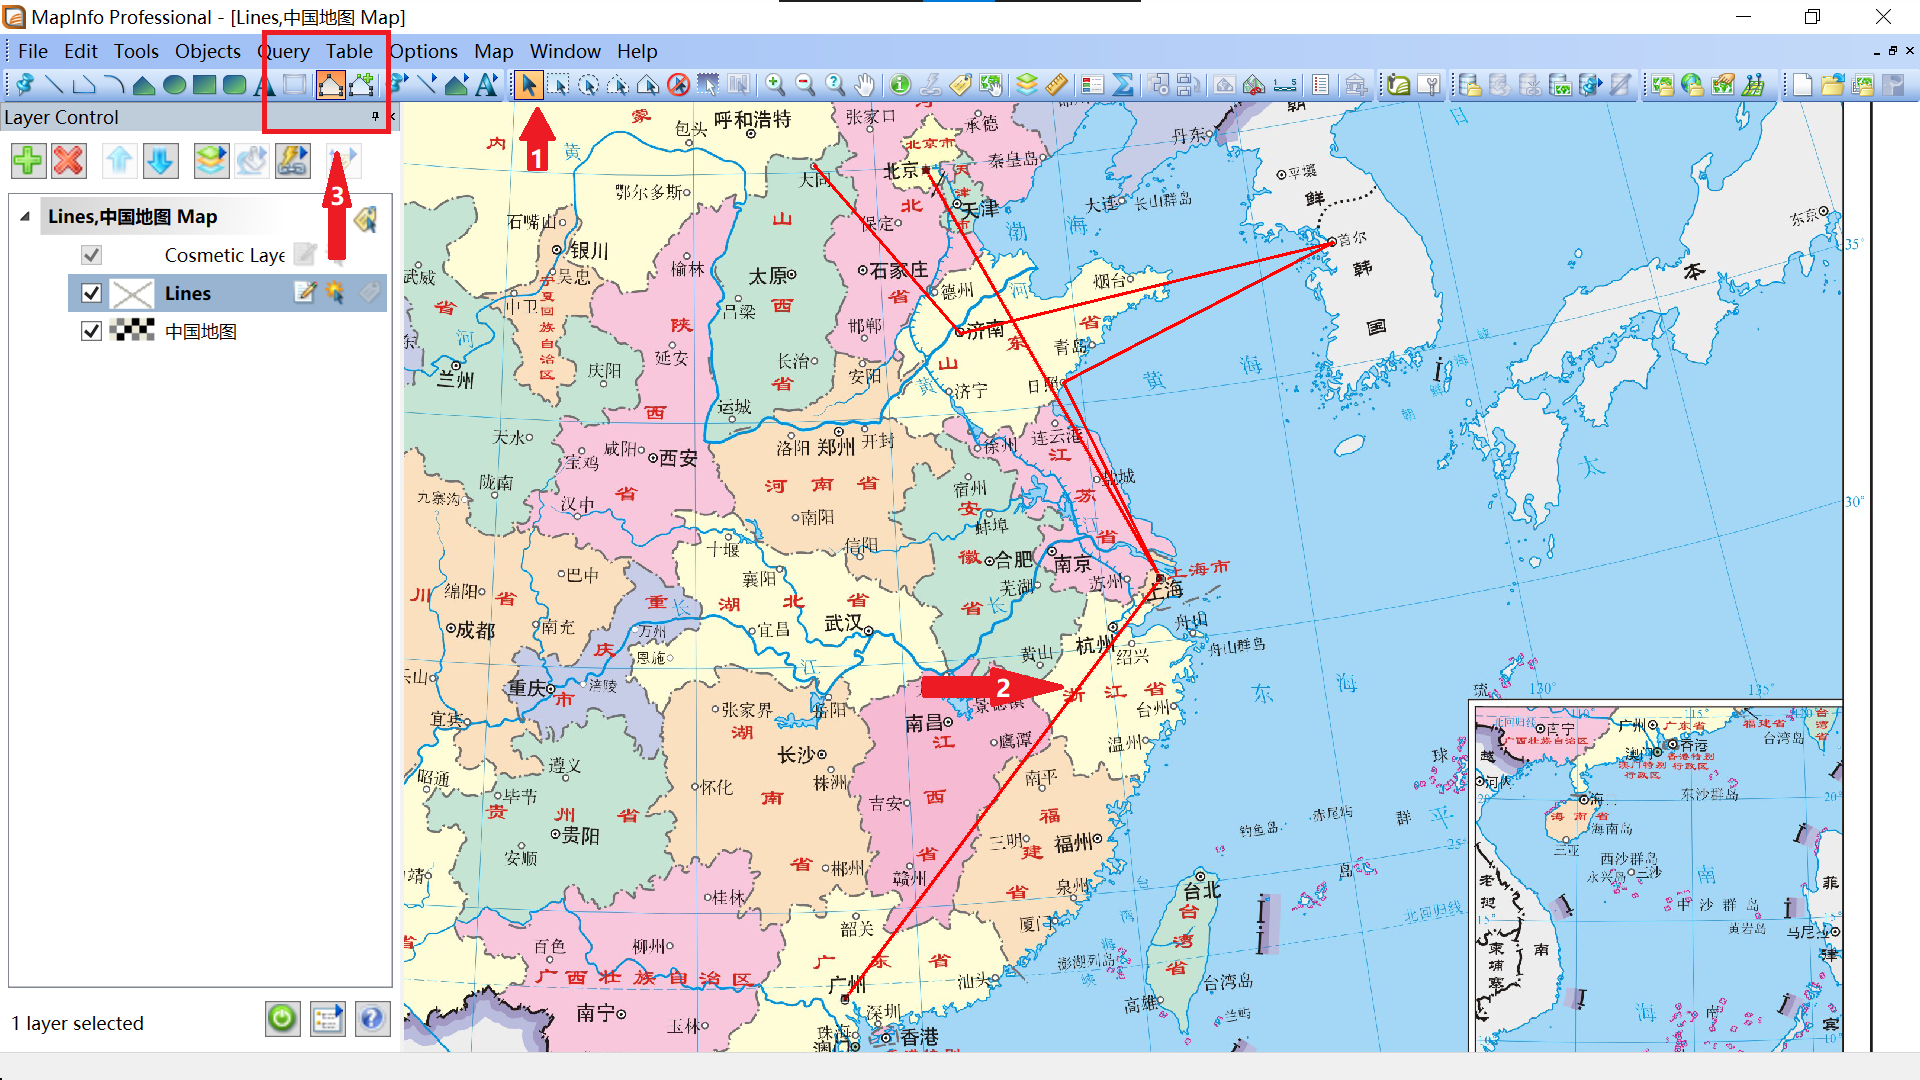Click the Lines layer style swatch
The height and width of the screenshot is (1080, 1920).
point(131,293)
